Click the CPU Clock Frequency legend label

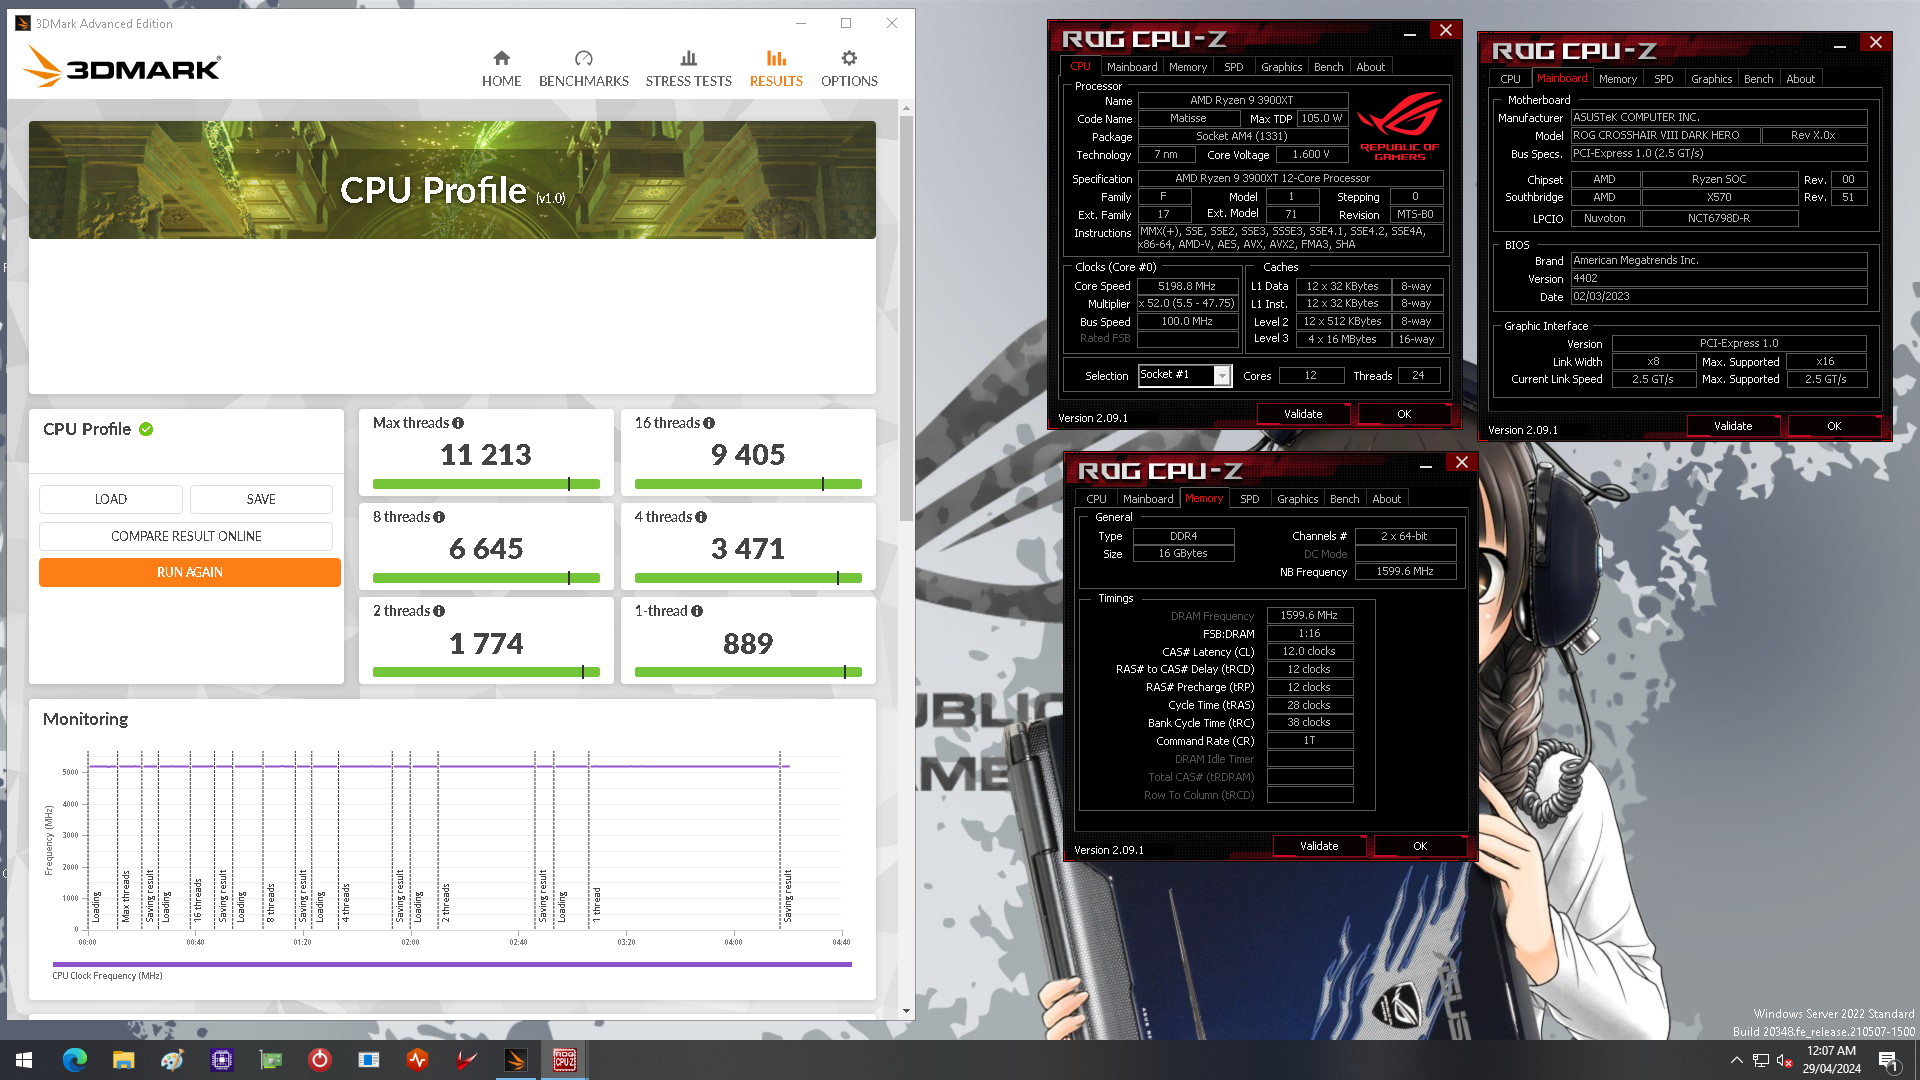click(x=107, y=976)
